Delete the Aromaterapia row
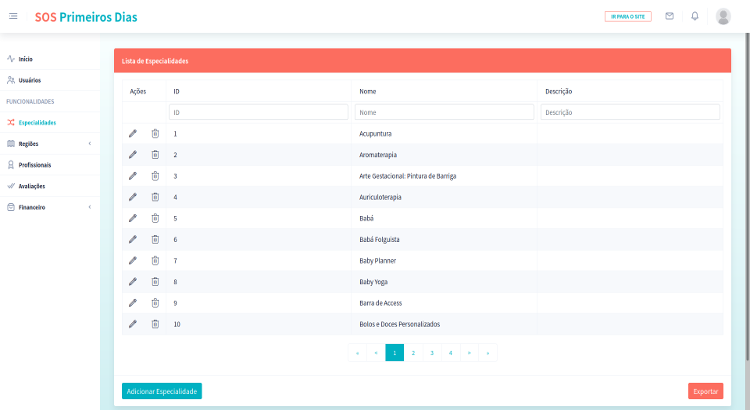Image resolution: width=750 pixels, height=410 pixels. tap(155, 155)
